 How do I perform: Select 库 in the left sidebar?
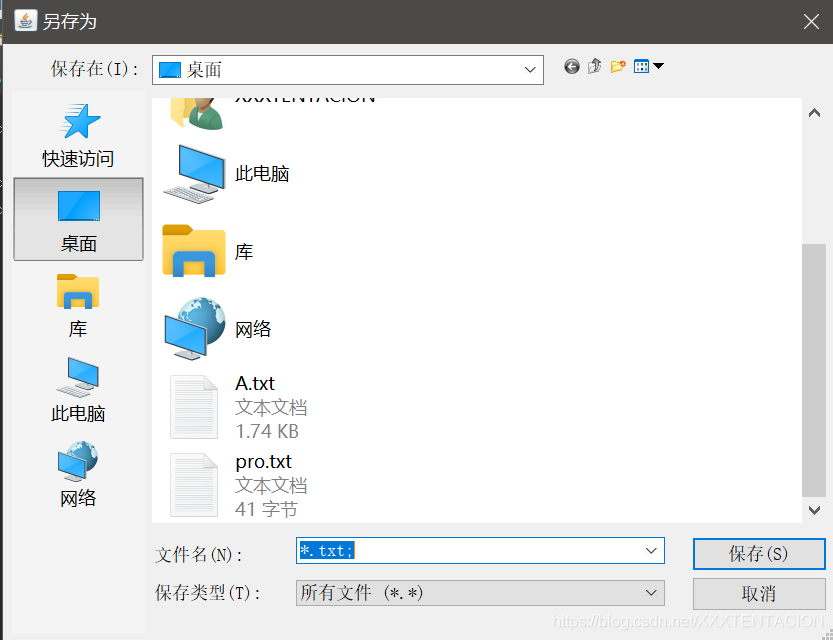pos(78,305)
